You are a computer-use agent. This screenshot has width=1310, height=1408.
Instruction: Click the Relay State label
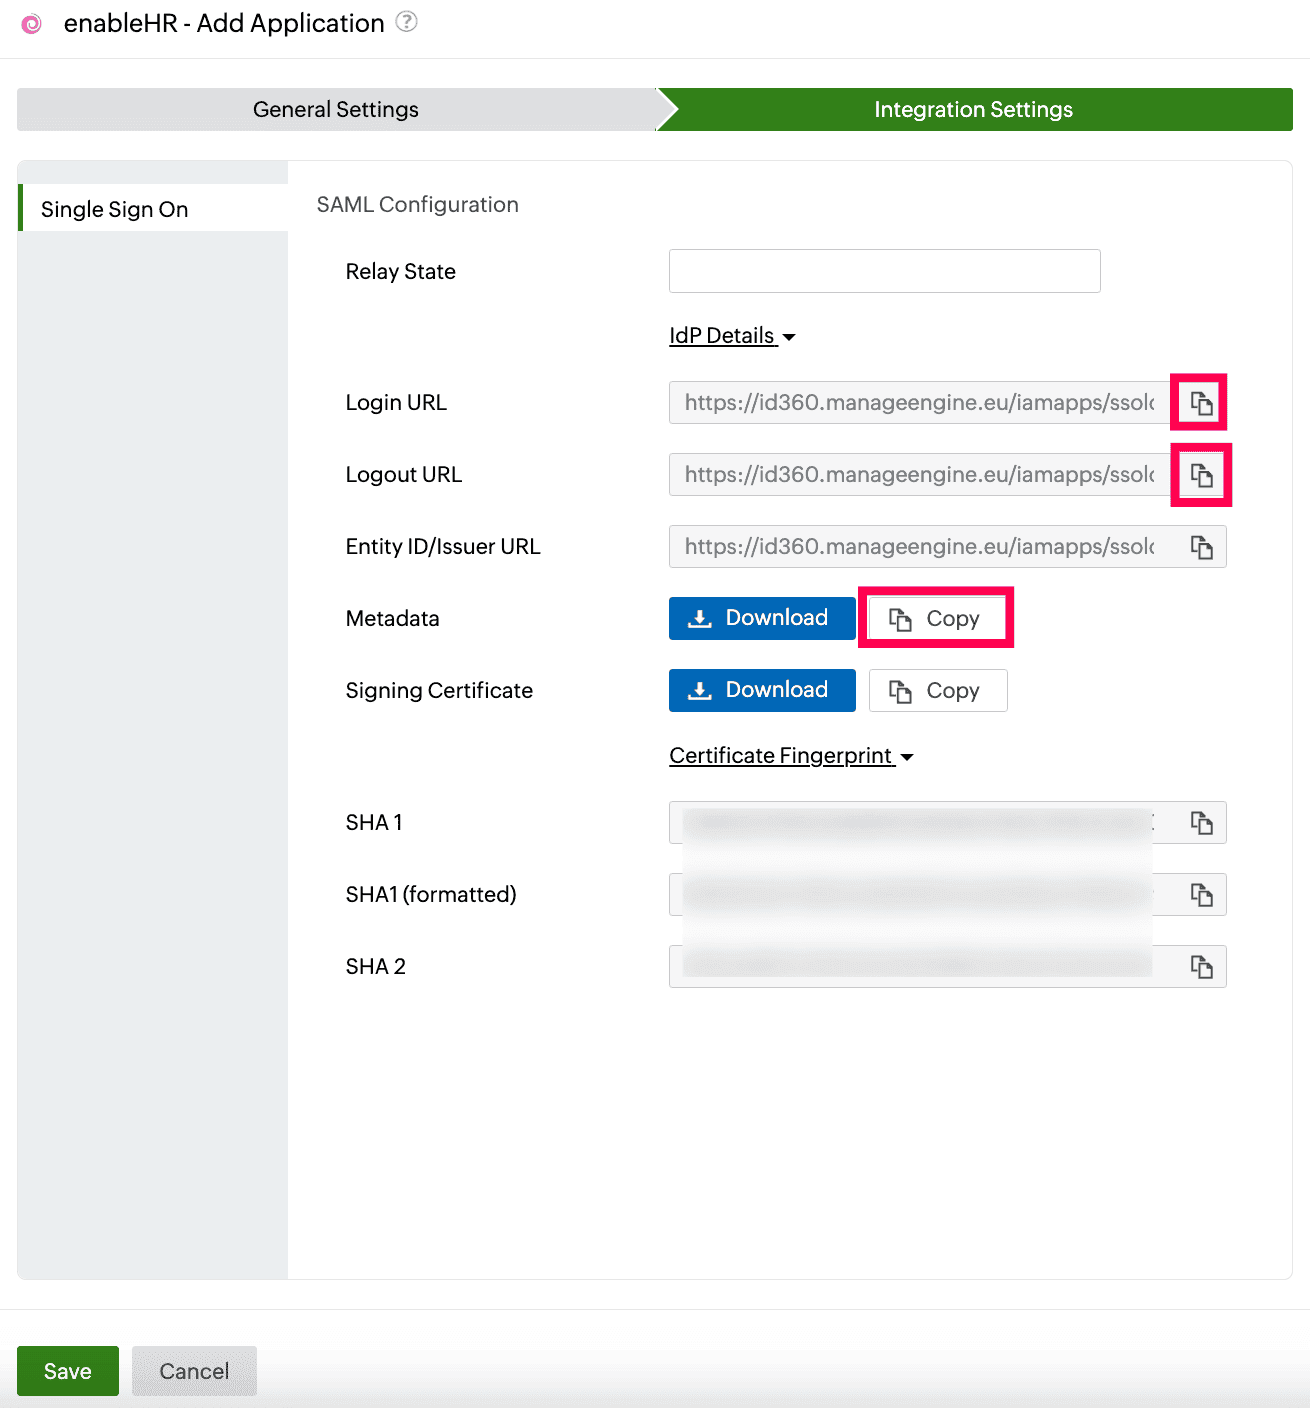click(x=401, y=272)
